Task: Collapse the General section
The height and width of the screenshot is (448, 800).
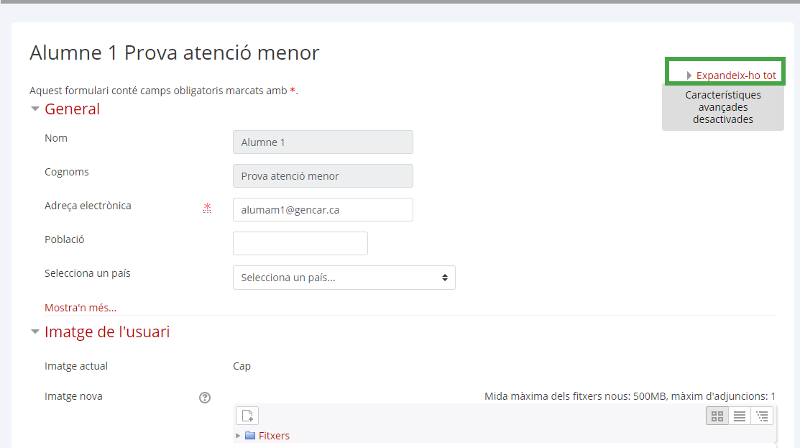Action: click(x=35, y=109)
